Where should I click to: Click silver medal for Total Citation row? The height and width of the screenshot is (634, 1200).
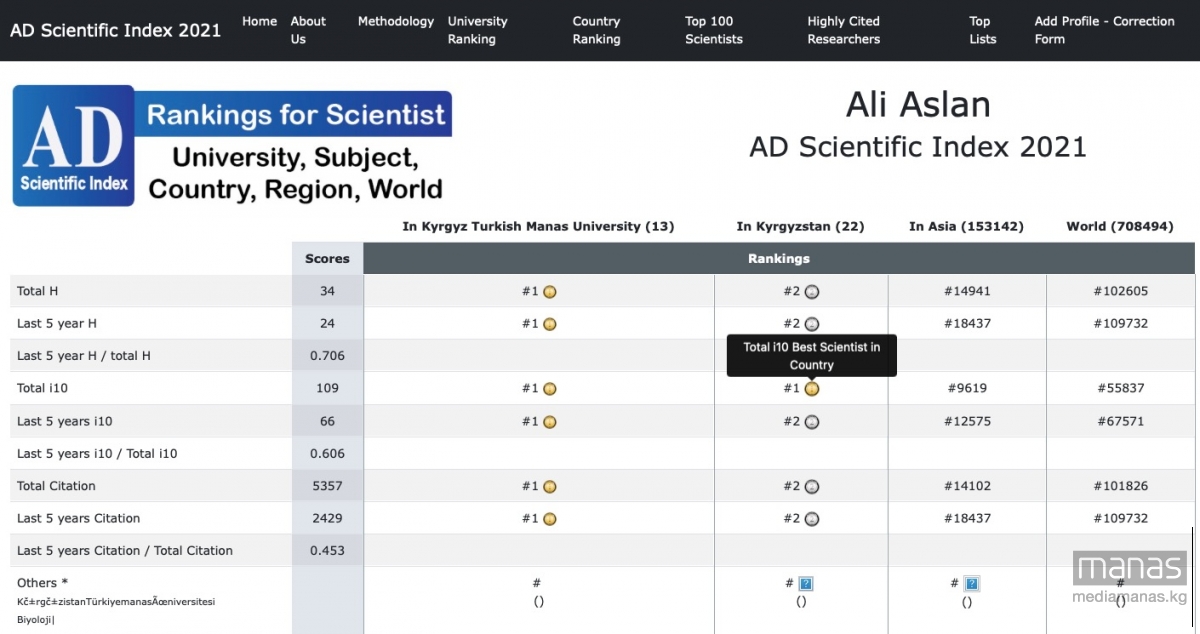(x=812, y=487)
